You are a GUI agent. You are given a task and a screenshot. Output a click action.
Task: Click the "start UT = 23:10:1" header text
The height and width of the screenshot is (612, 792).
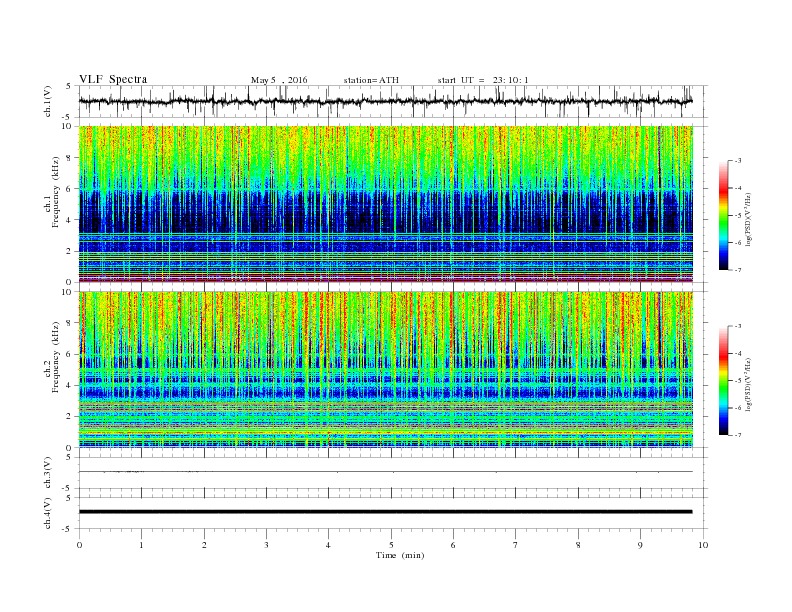[x=483, y=80]
